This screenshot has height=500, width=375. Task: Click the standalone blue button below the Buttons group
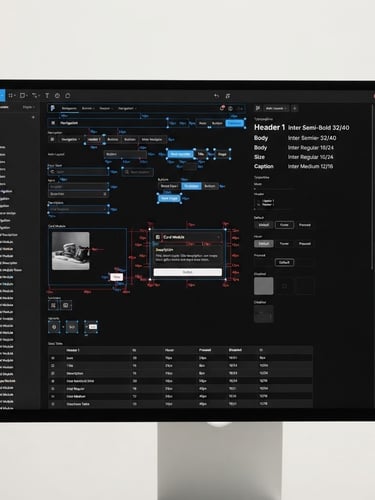(169, 198)
